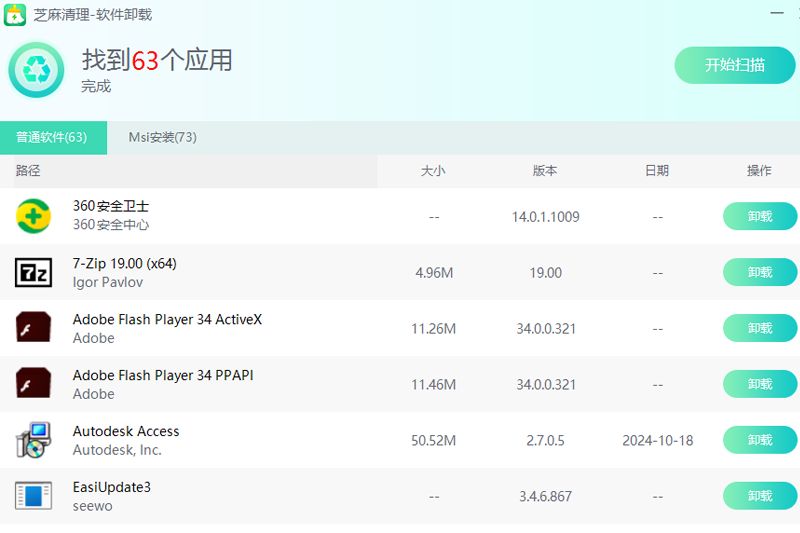
Task: Select the Adobe Flash Player ActiveX icon
Action: tap(33, 328)
